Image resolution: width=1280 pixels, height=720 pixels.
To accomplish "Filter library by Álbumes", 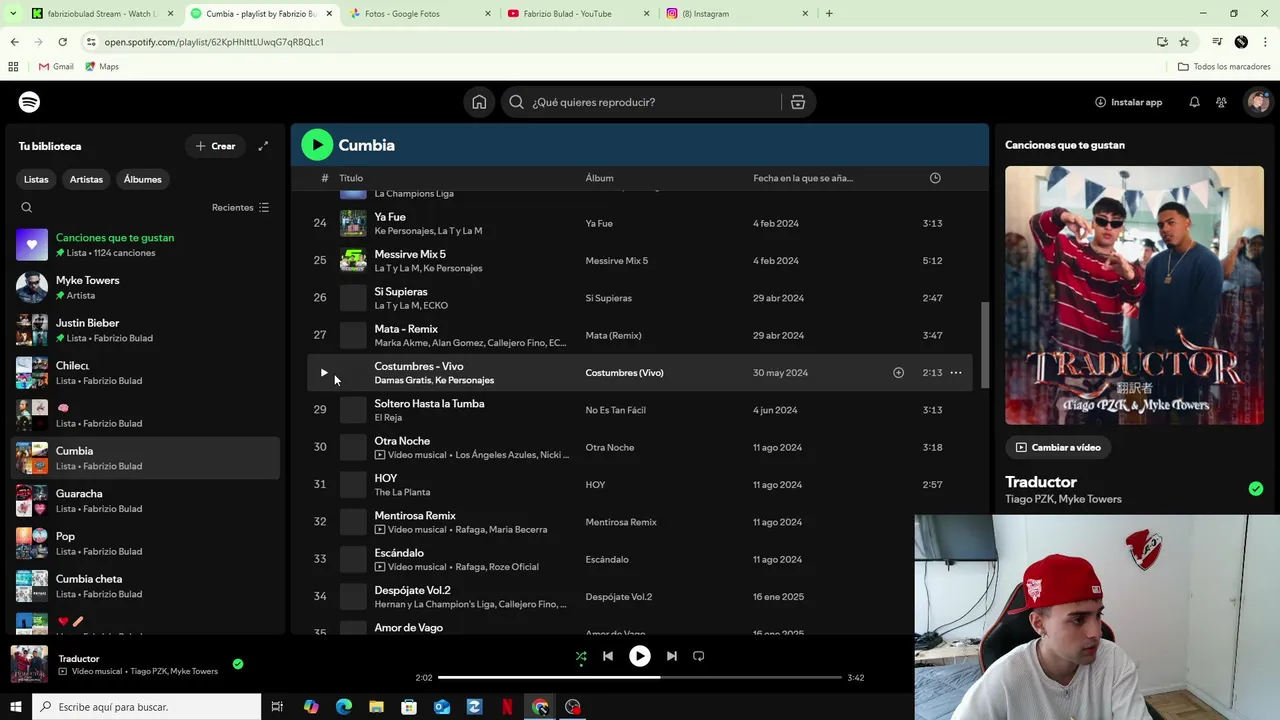I will click(x=143, y=180).
